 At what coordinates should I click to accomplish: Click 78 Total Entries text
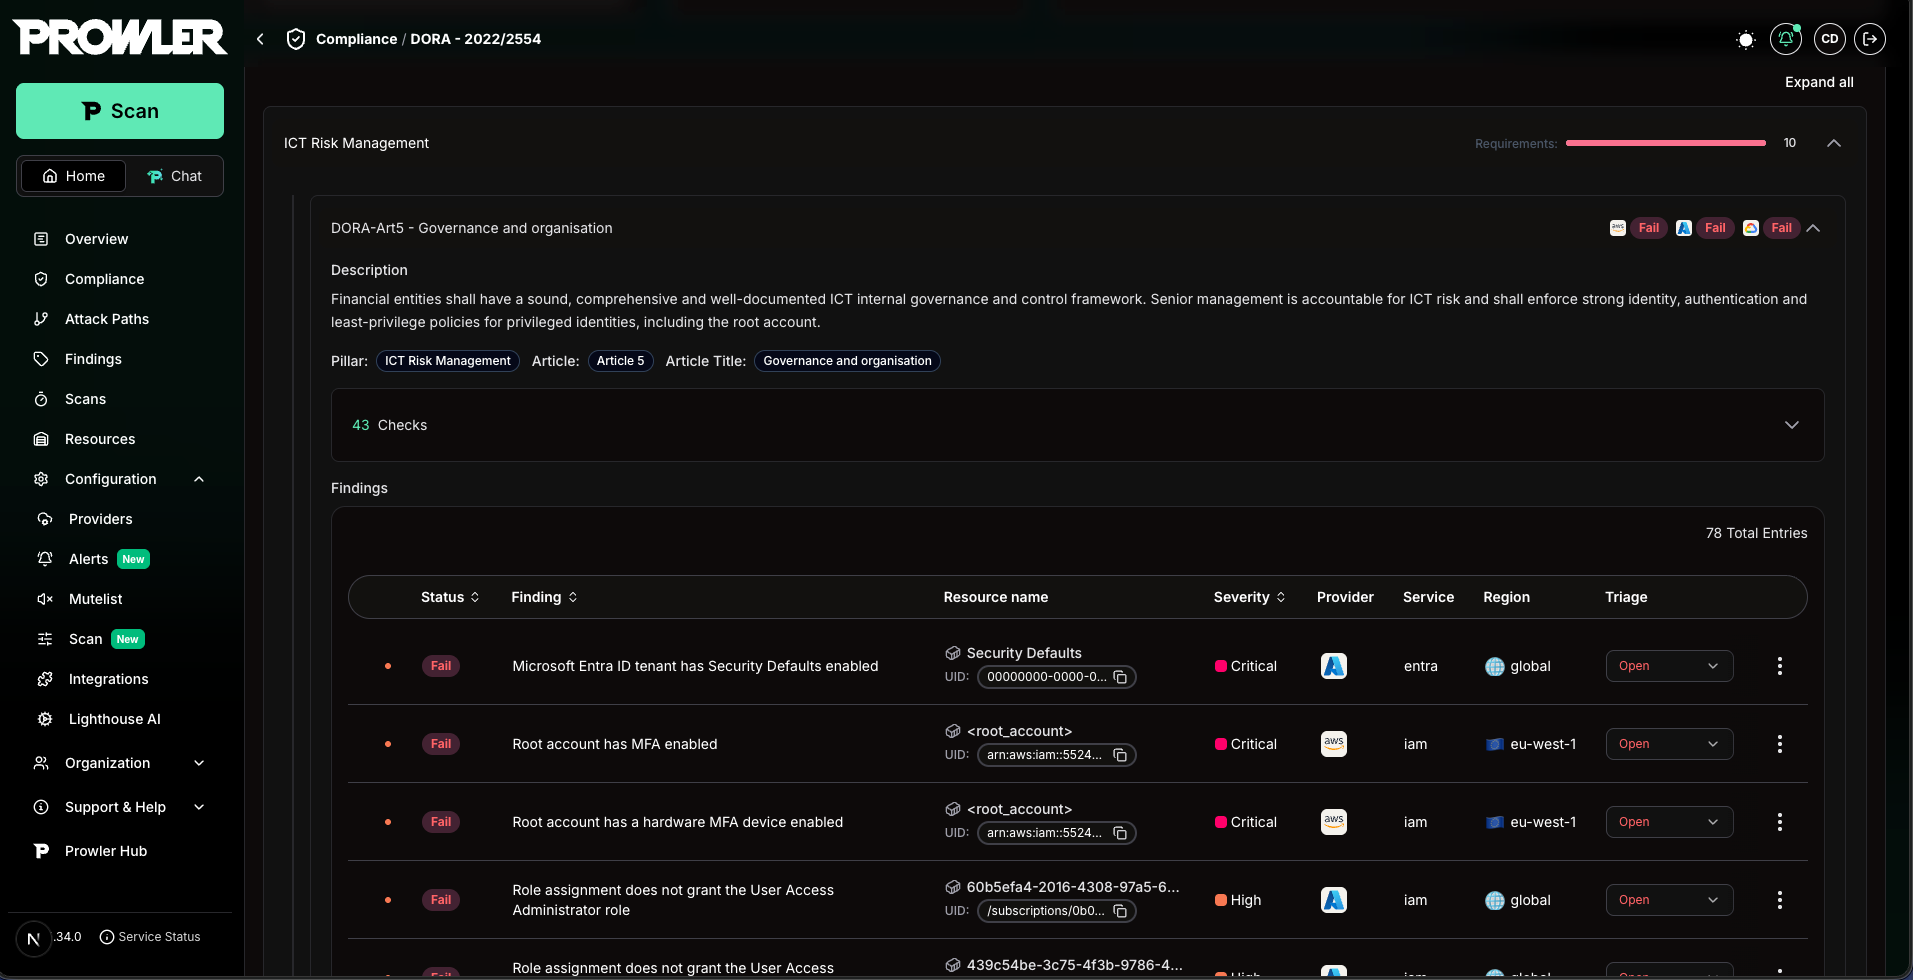point(1756,533)
